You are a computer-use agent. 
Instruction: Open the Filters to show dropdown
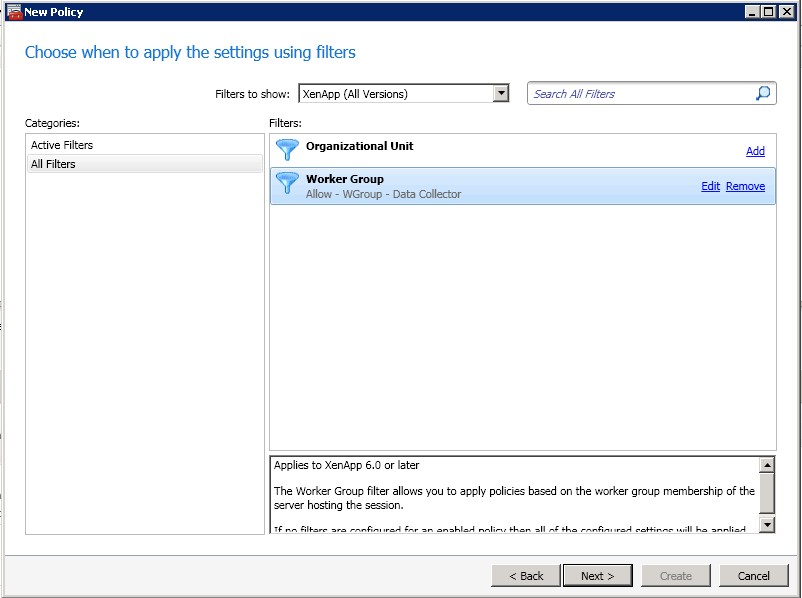(x=501, y=94)
